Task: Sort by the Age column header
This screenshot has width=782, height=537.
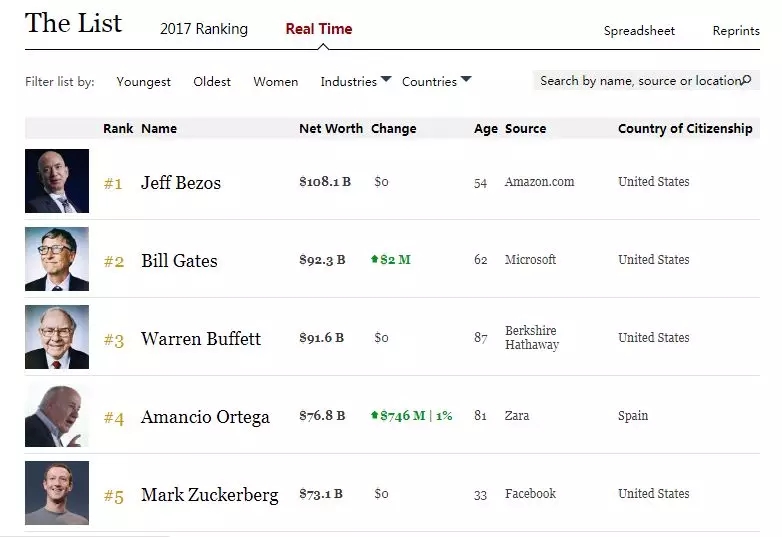Action: click(x=485, y=129)
